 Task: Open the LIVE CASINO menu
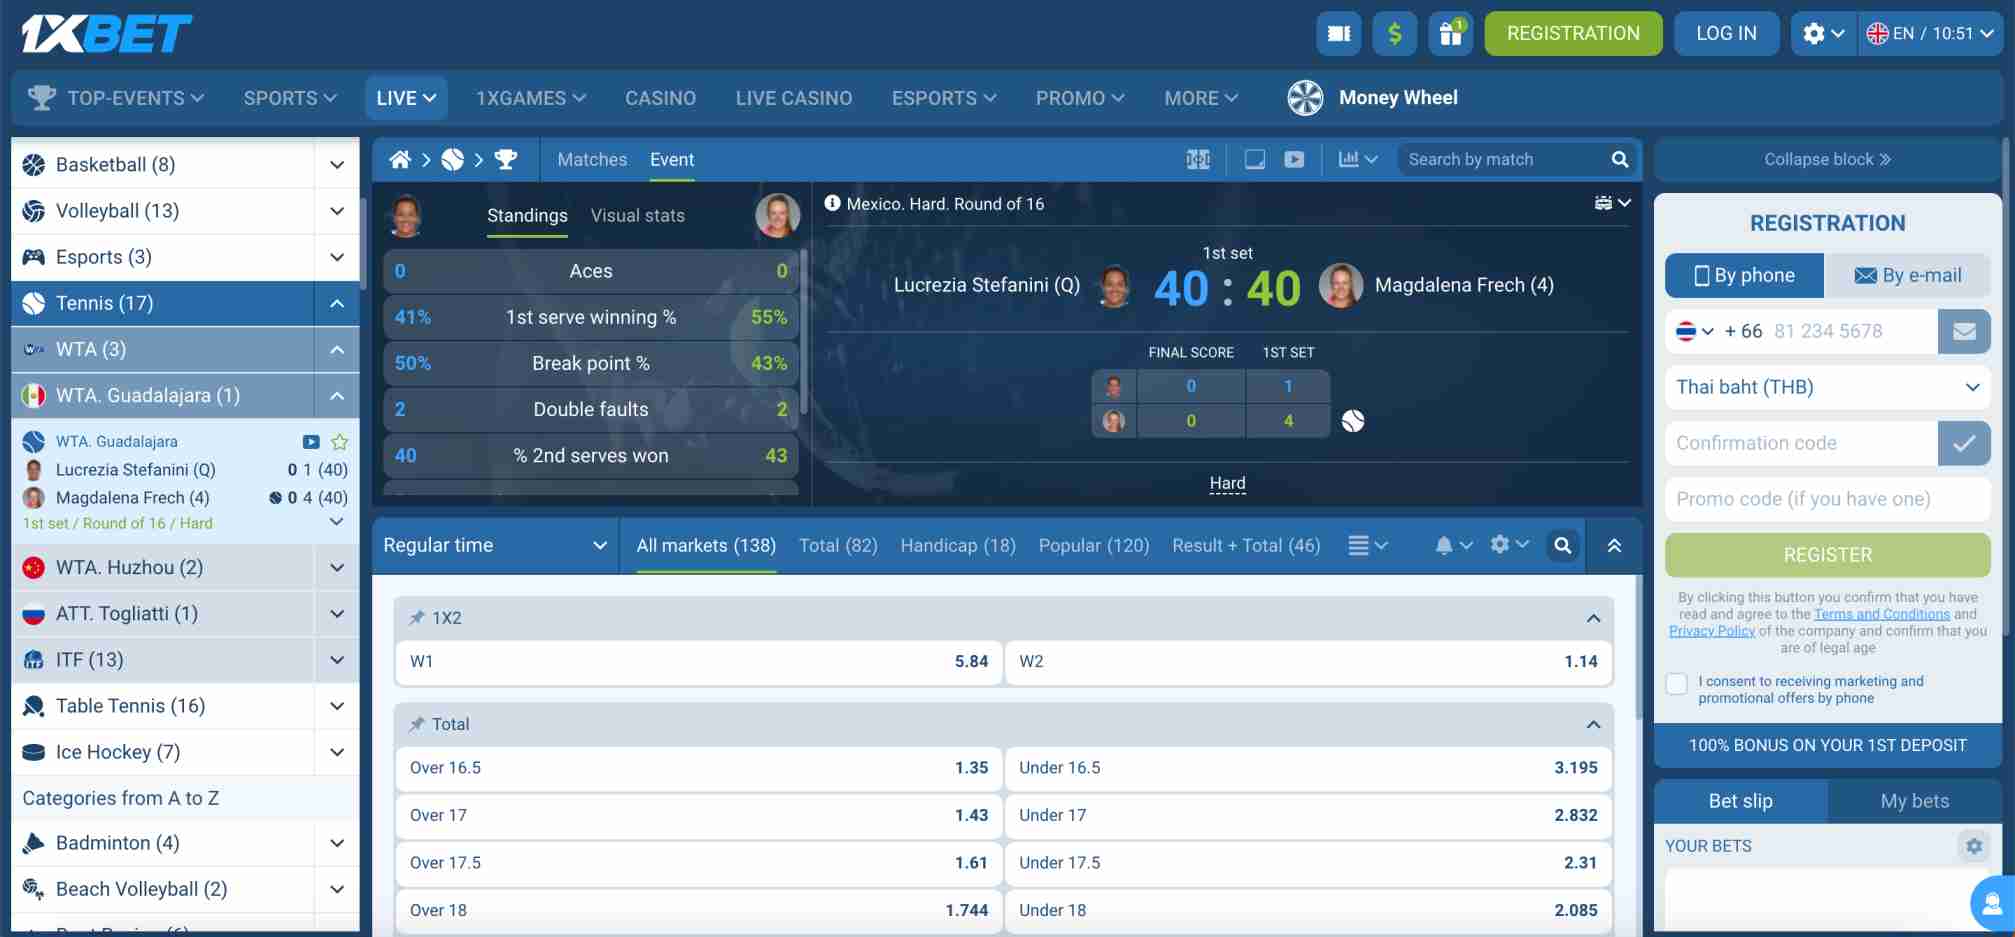[794, 97]
